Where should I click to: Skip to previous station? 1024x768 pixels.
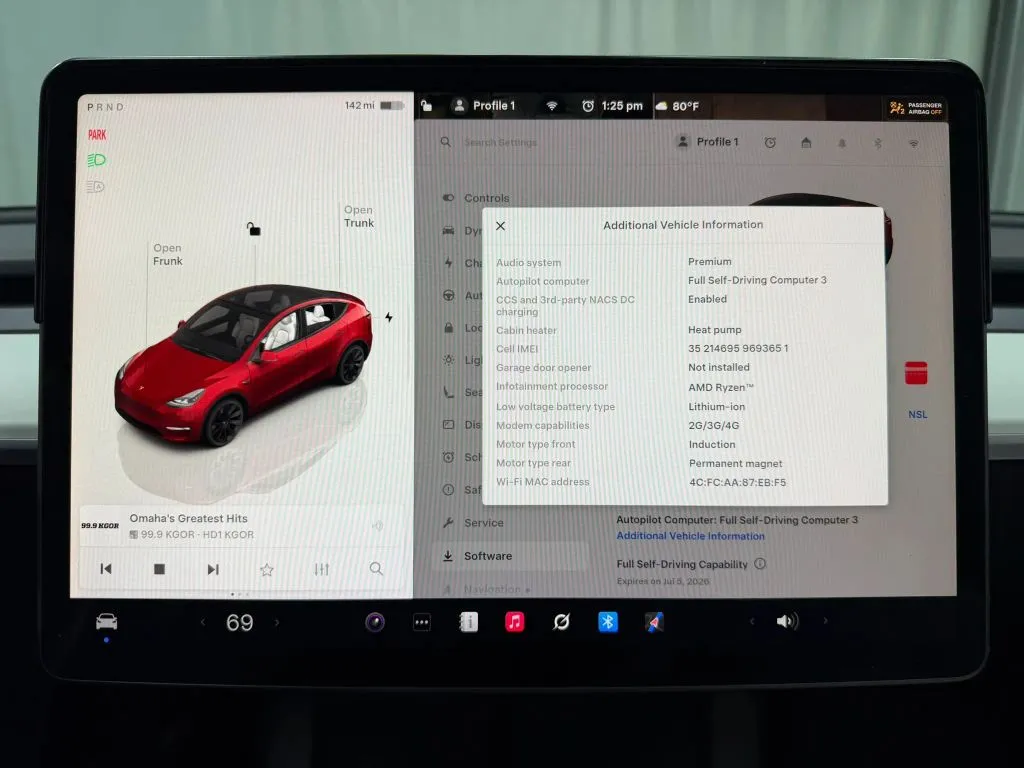point(106,569)
